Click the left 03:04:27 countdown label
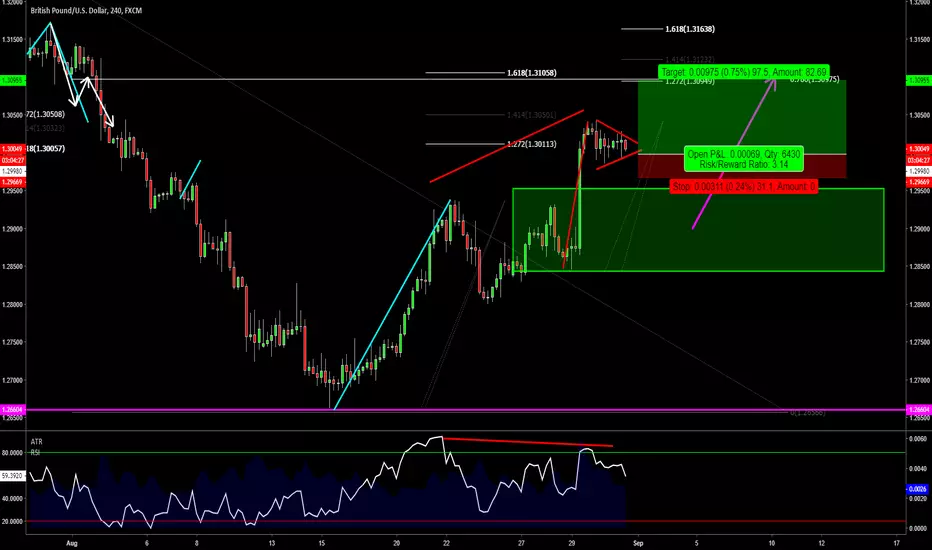 click(12, 160)
